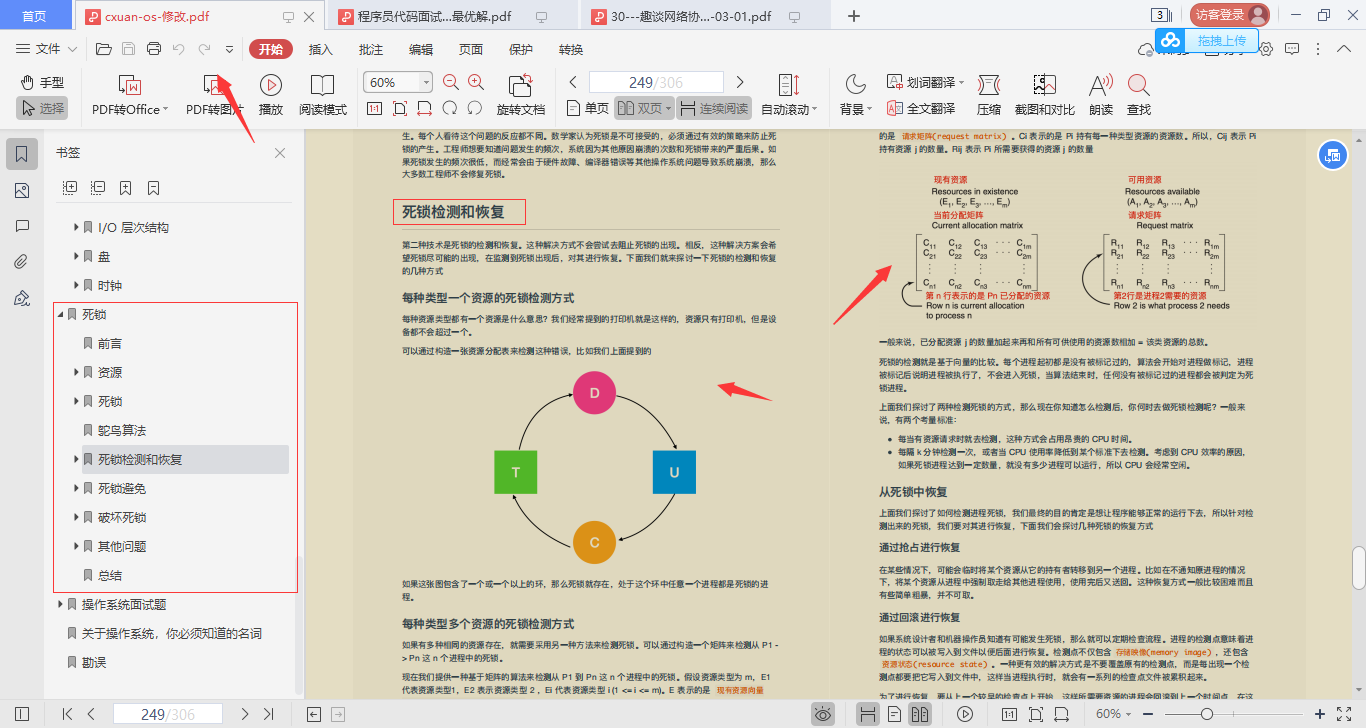1366x728 pixels.
Task: Click the PDF转图片 tool
Action: coord(214,96)
